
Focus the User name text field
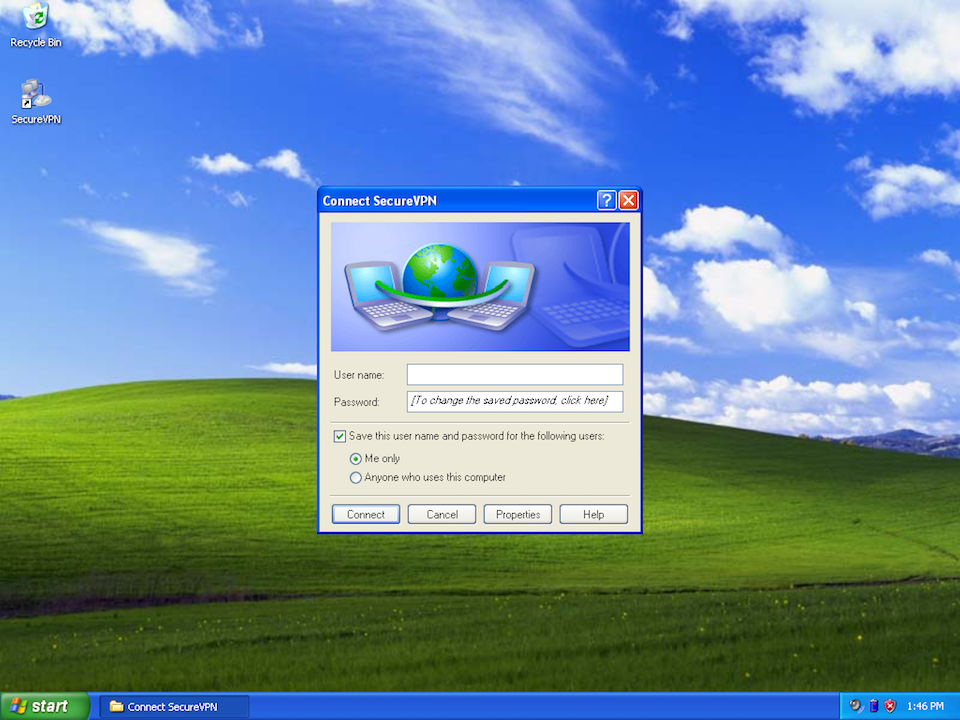[515, 375]
